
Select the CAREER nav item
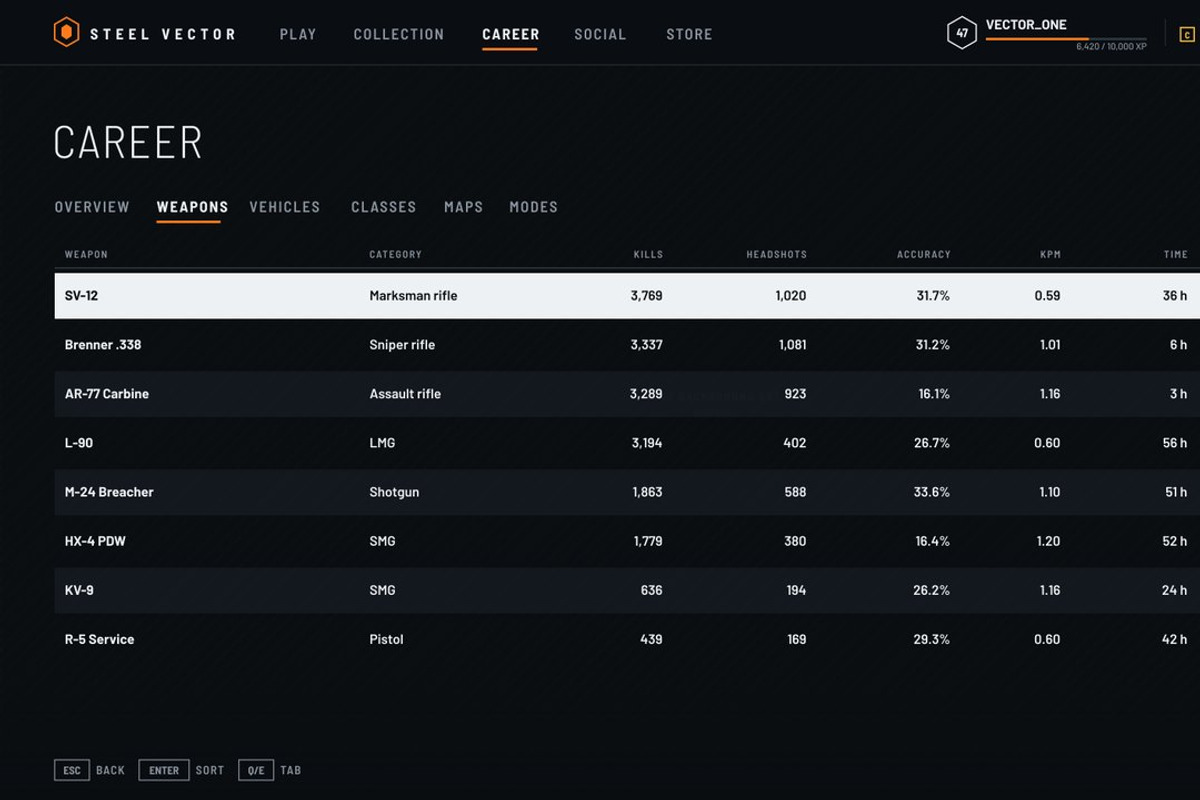click(511, 34)
